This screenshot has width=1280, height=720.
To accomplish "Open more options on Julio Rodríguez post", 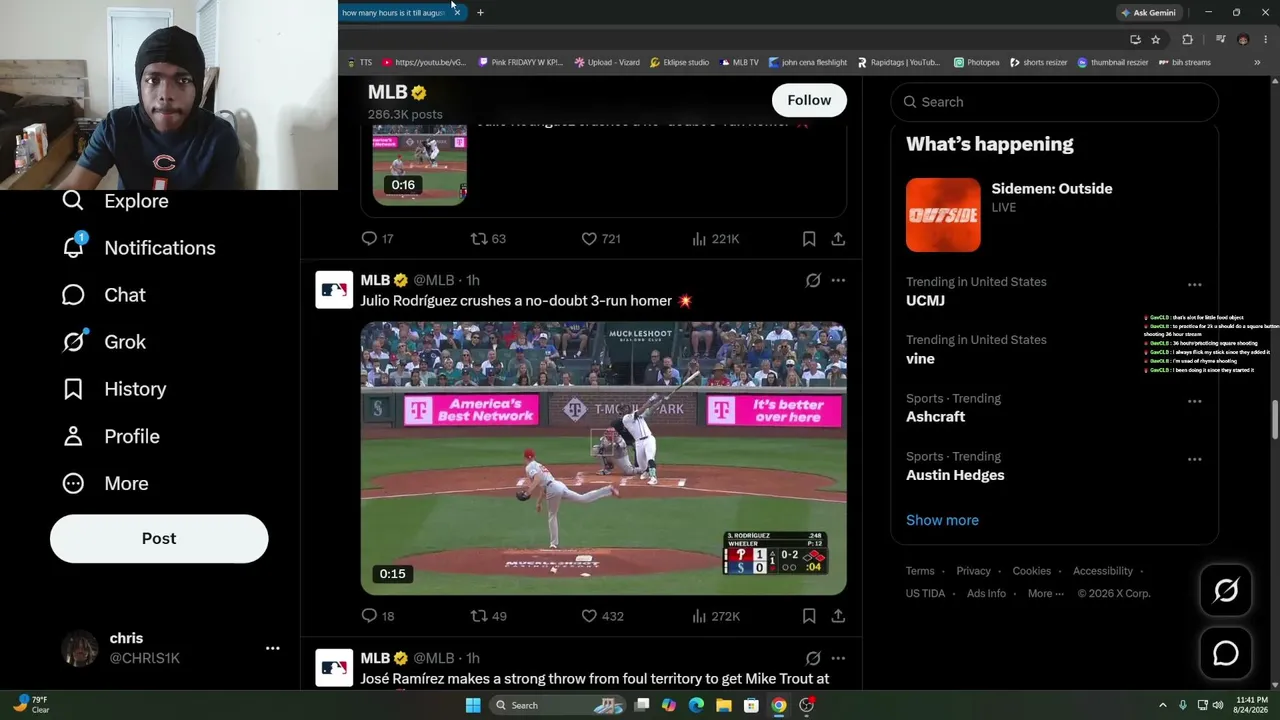I will pyautogui.click(x=838, y=280).
